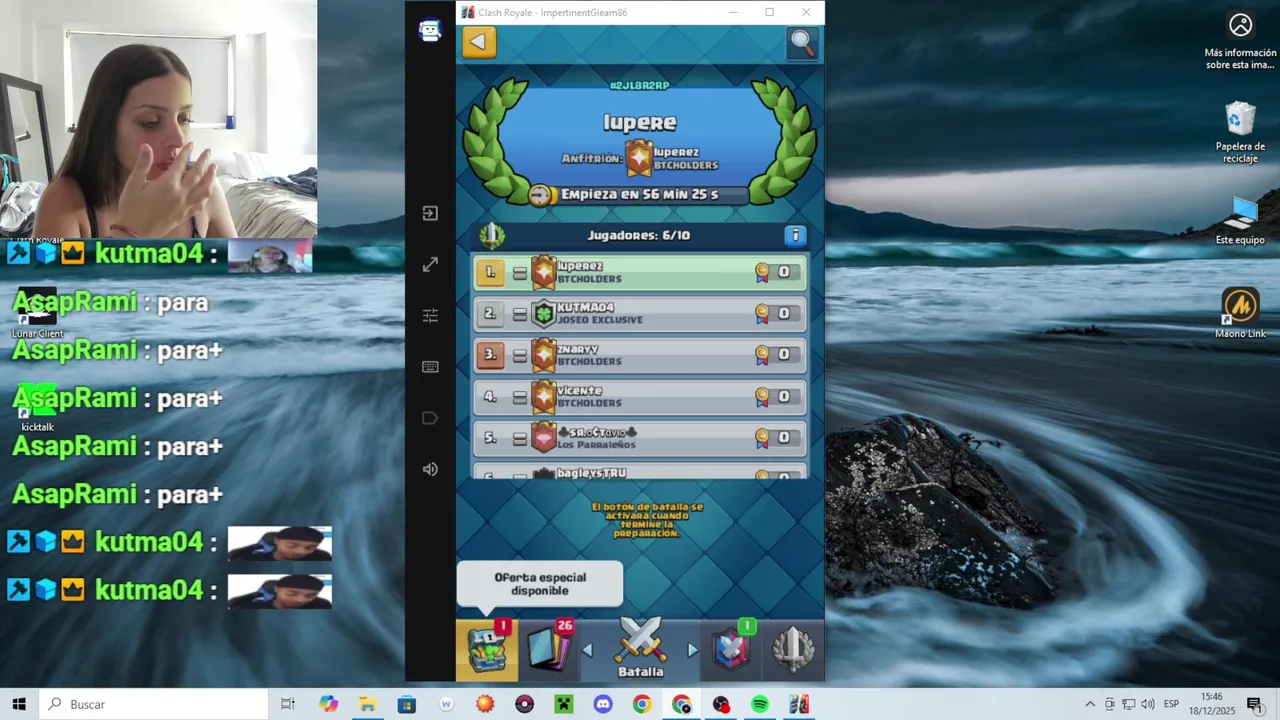Change the ESP input language indicator

[x=1171, y=704]
